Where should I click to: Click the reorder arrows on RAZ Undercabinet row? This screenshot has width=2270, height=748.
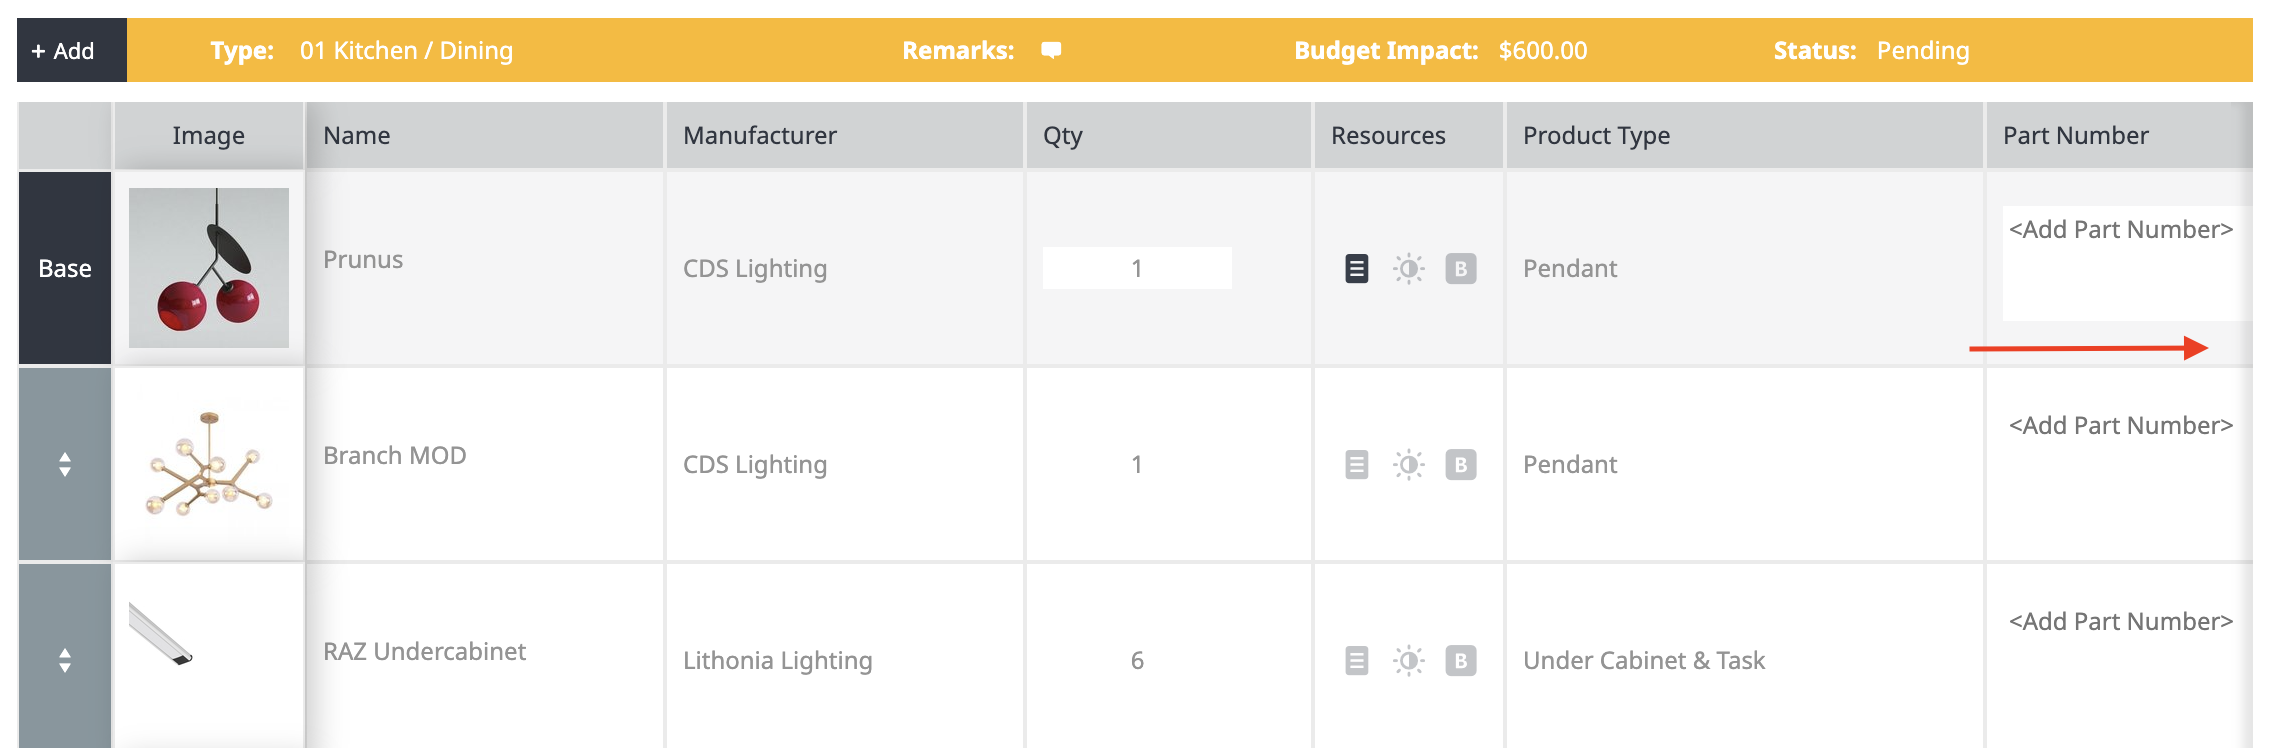coord(65,661)
